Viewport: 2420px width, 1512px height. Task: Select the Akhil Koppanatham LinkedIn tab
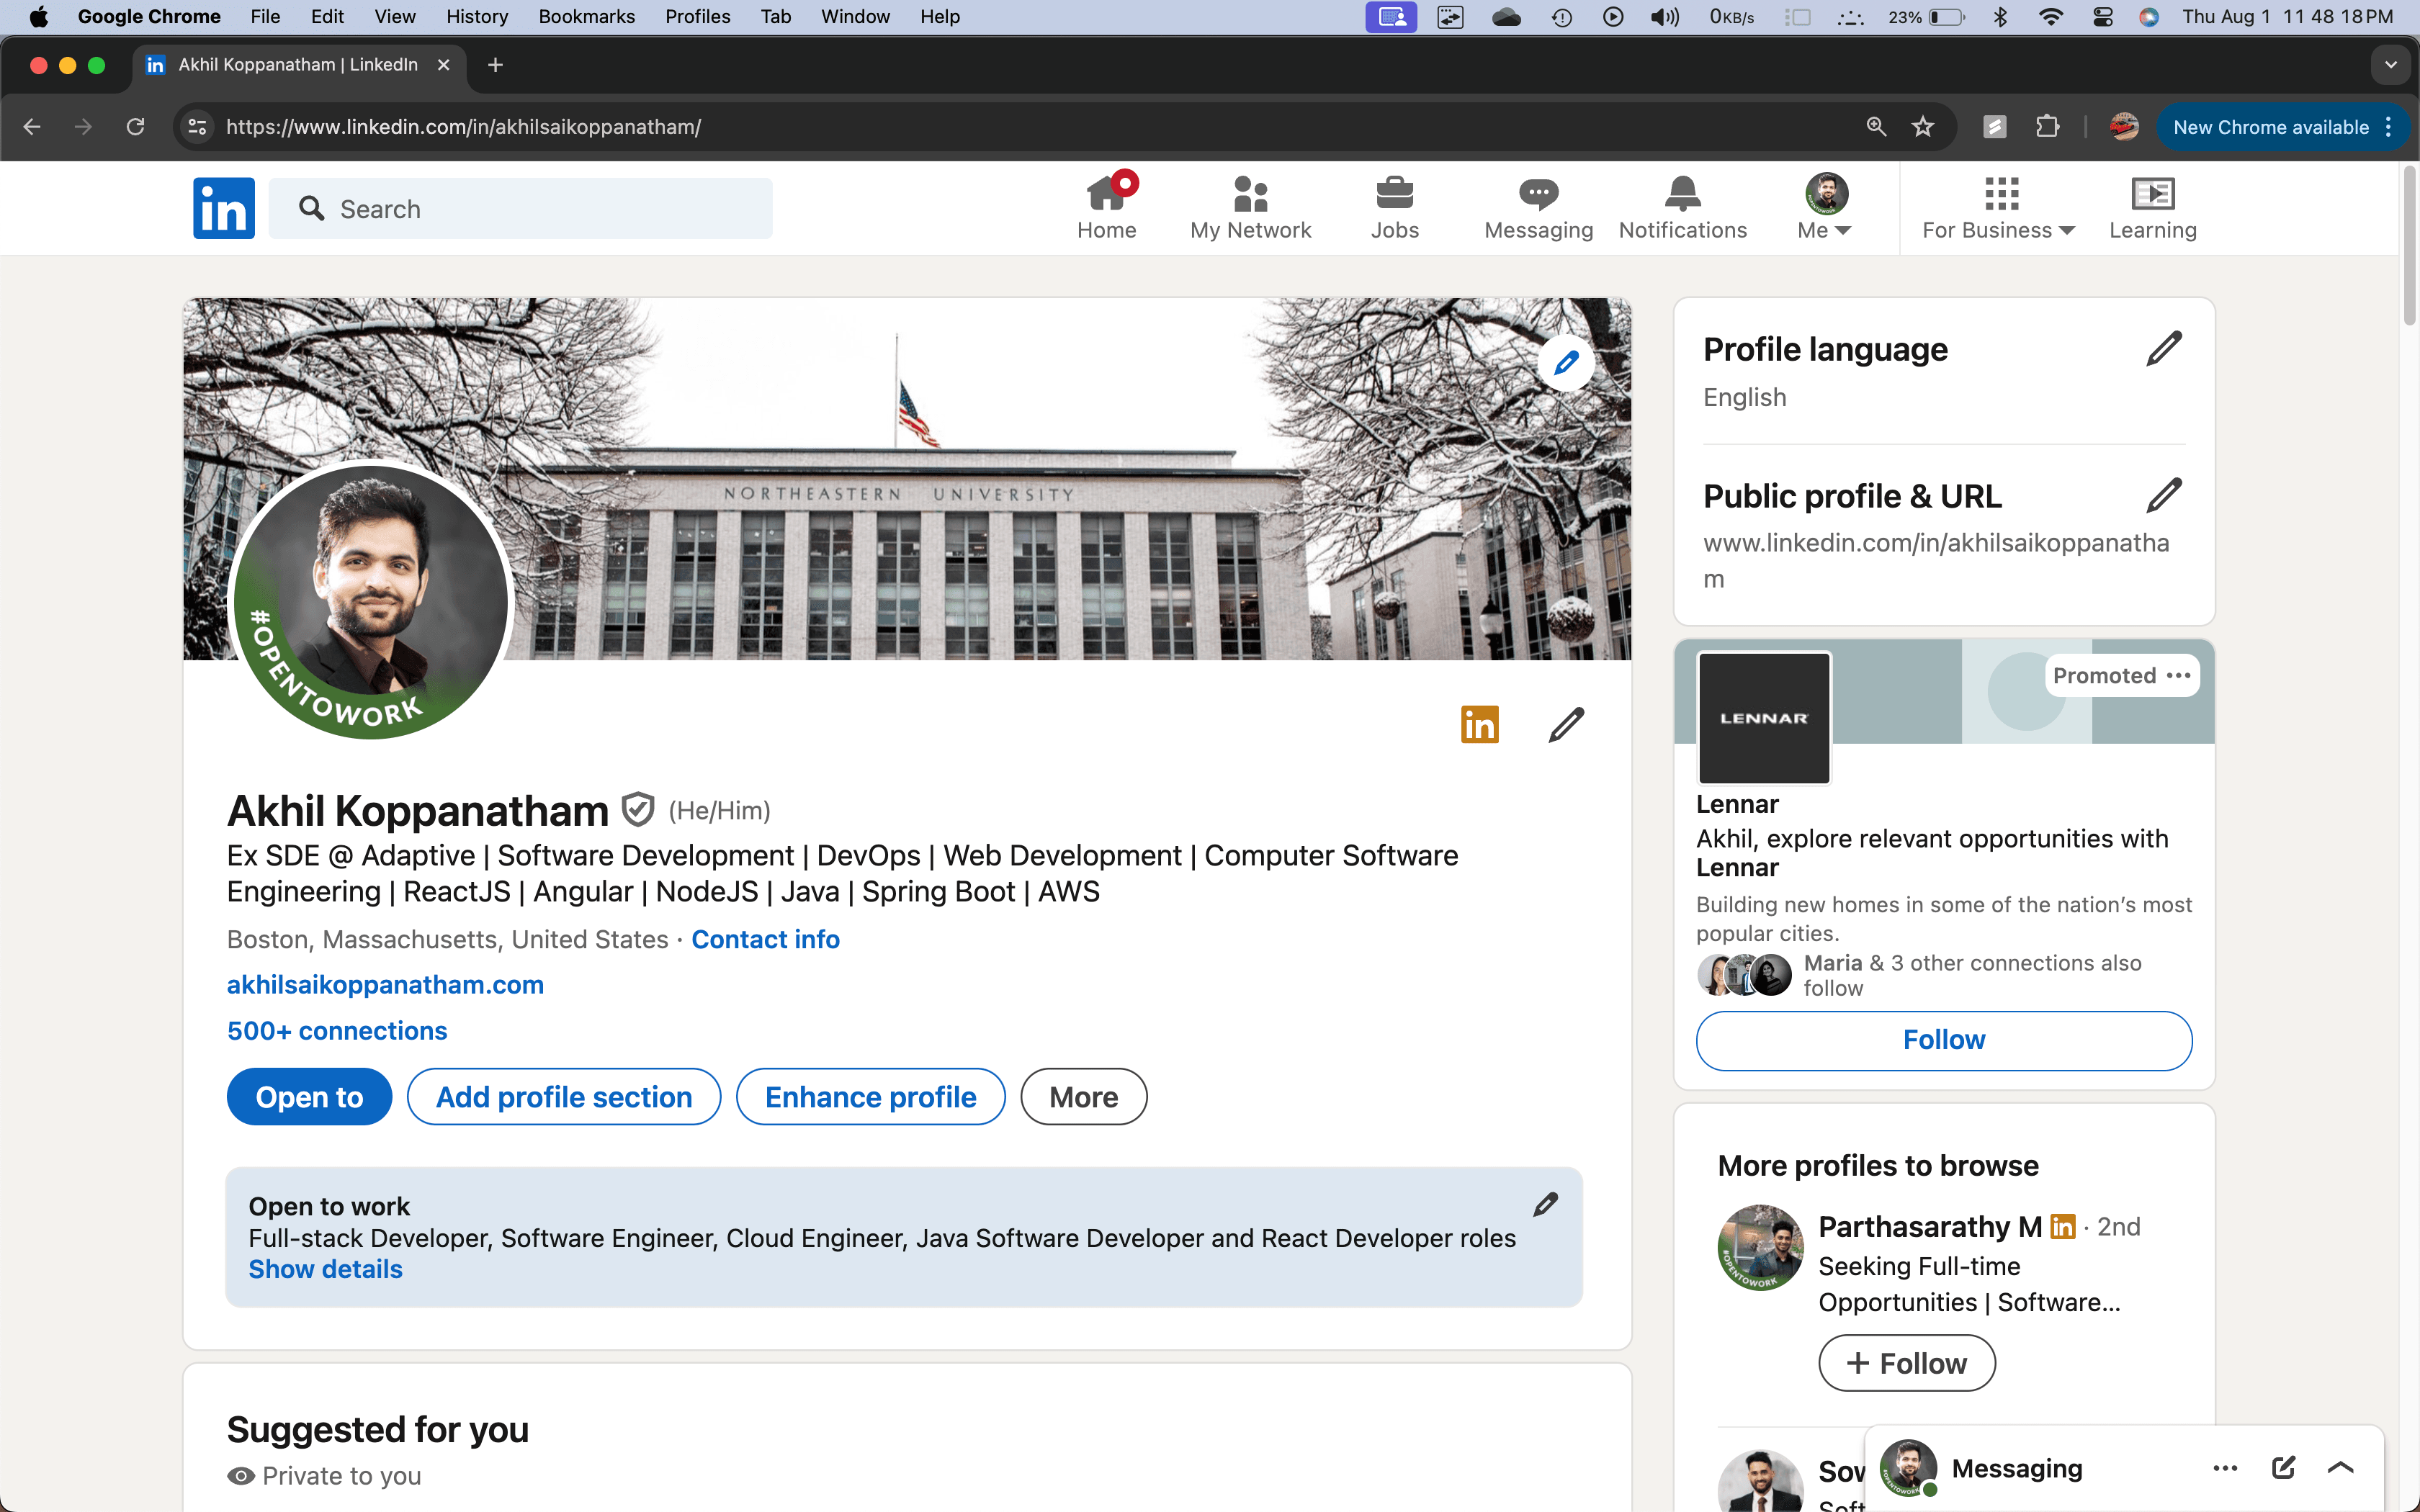pos(297,65)
